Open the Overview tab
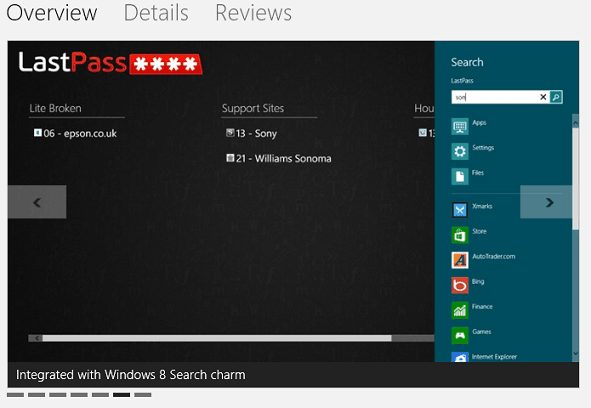The width and height of the screenshot is (591, 408). (x=52, y=13)
